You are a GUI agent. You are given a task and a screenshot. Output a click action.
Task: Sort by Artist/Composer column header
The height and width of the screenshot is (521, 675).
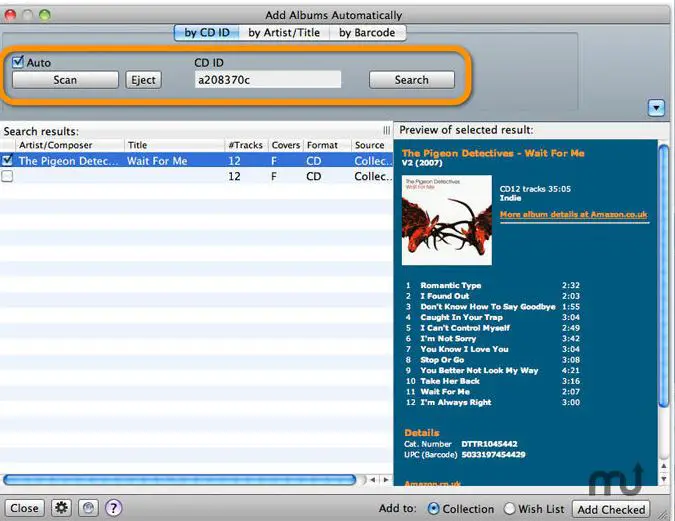click(x=70, y=145)
